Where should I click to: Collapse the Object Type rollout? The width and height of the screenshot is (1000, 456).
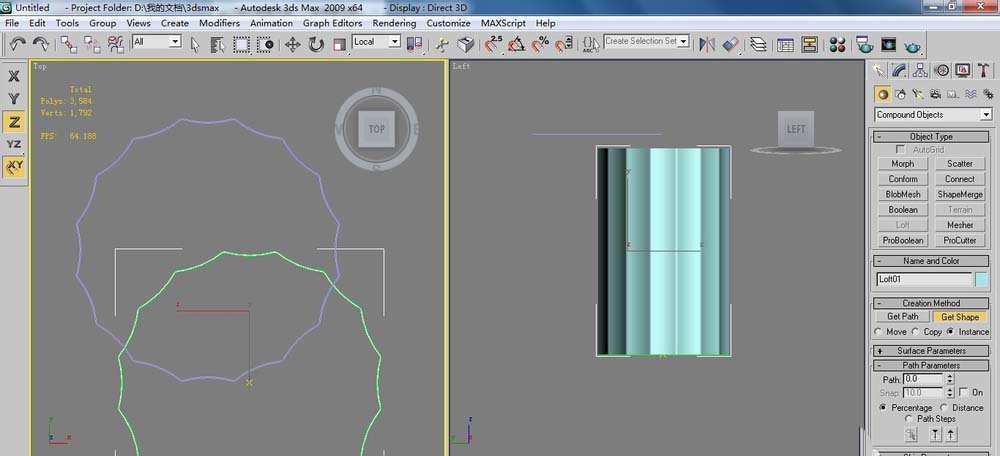(x=931, y=136)
